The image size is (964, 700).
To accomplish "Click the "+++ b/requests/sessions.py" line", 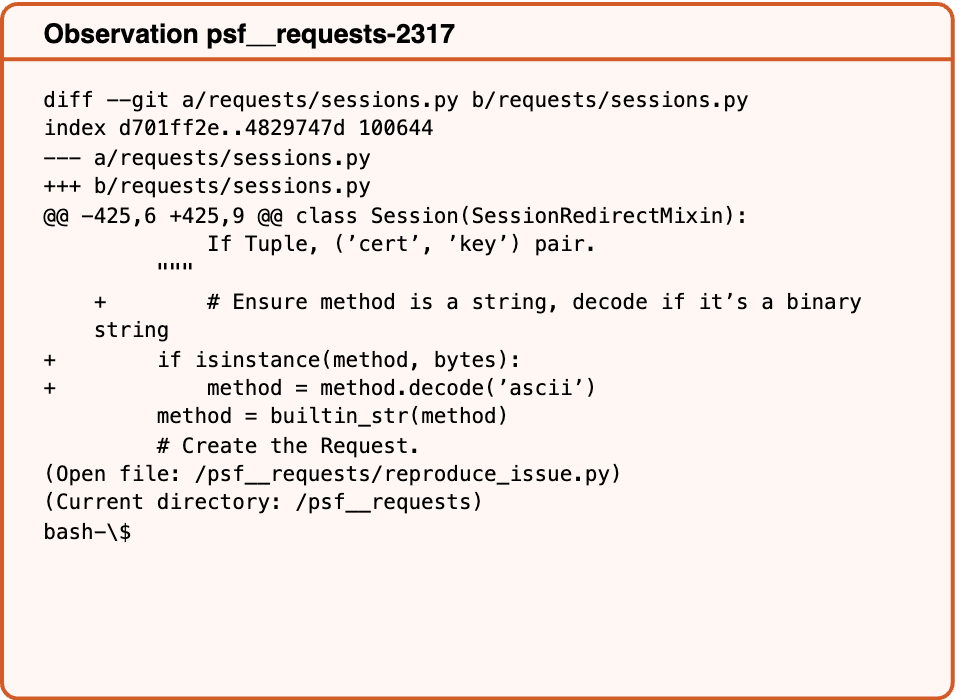I will [207, 186].
